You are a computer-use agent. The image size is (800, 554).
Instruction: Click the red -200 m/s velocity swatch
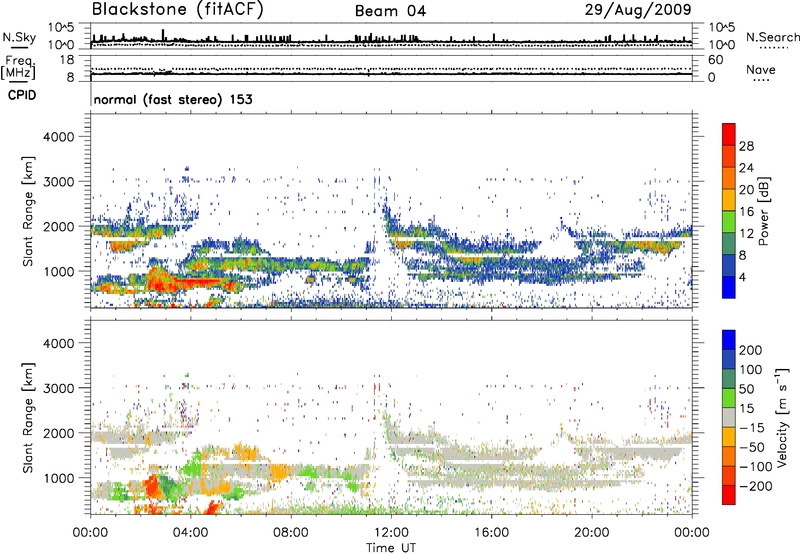(x=729, y=495)
